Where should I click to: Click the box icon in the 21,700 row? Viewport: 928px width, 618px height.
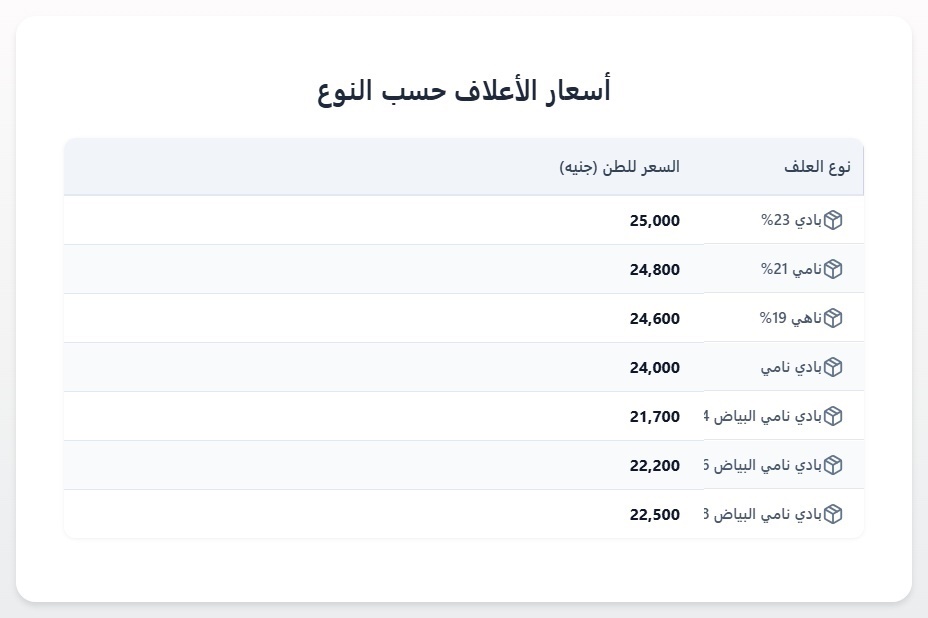[x=832, y=416]
